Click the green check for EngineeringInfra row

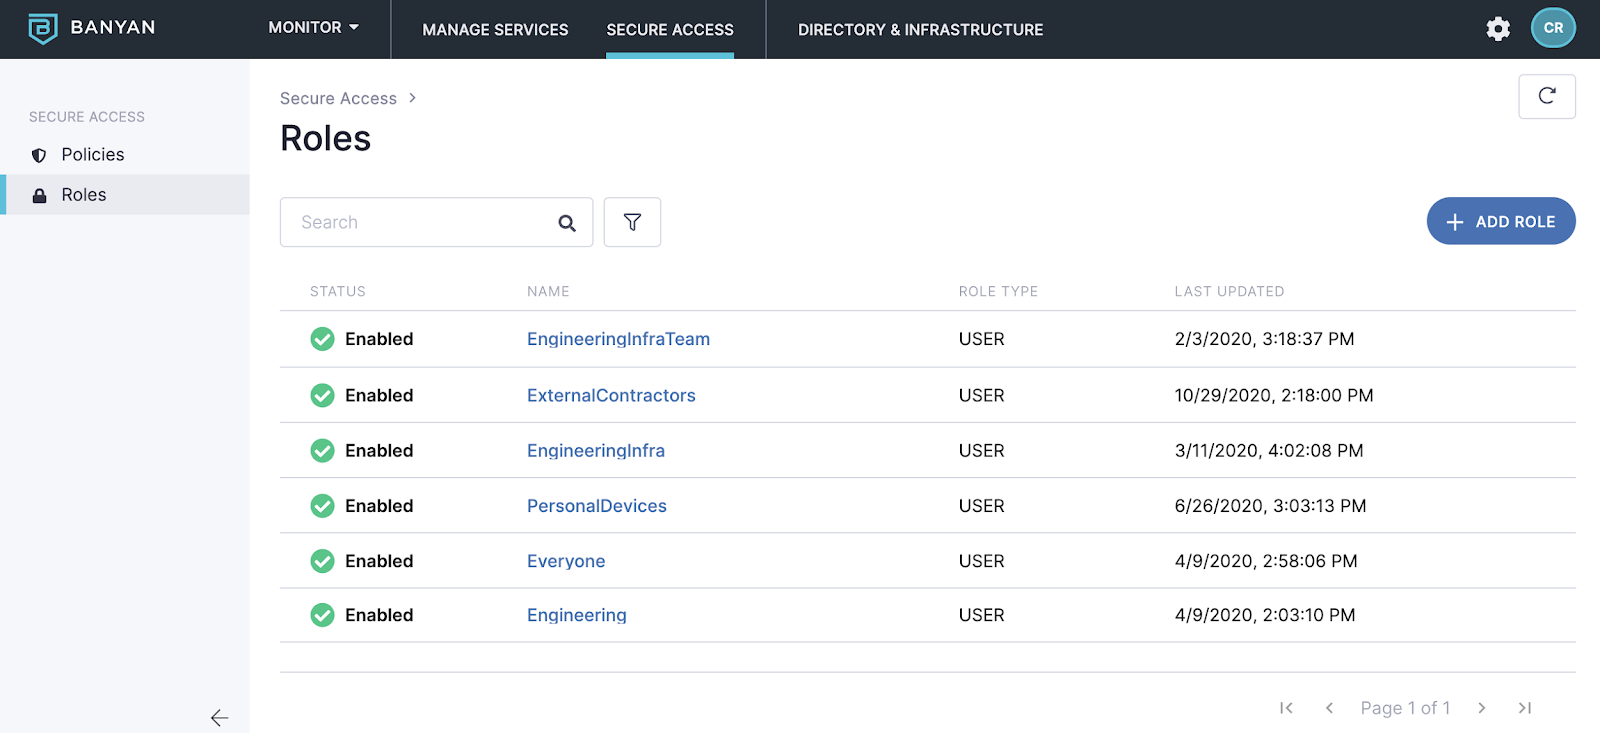[x=322, y=451]
